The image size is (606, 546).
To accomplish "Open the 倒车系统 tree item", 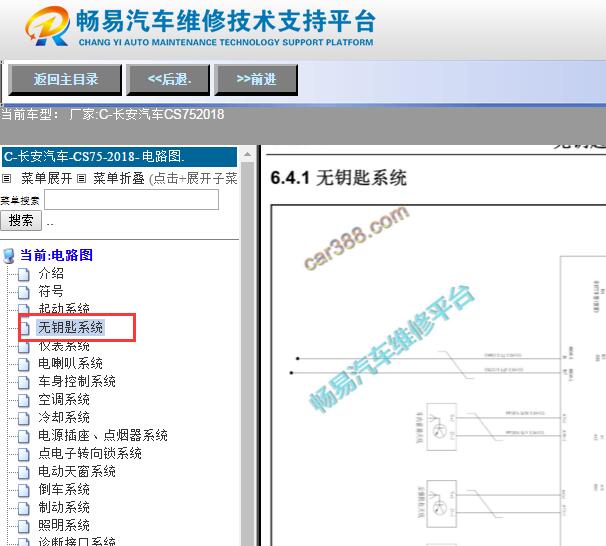I will tap(64, 490).
